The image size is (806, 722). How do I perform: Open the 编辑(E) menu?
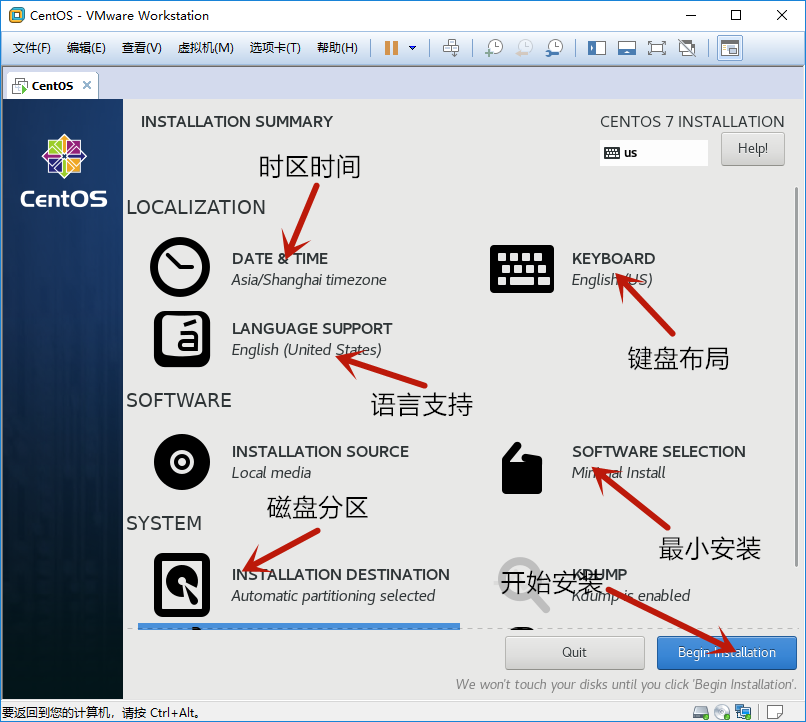(x=86, y=48)
